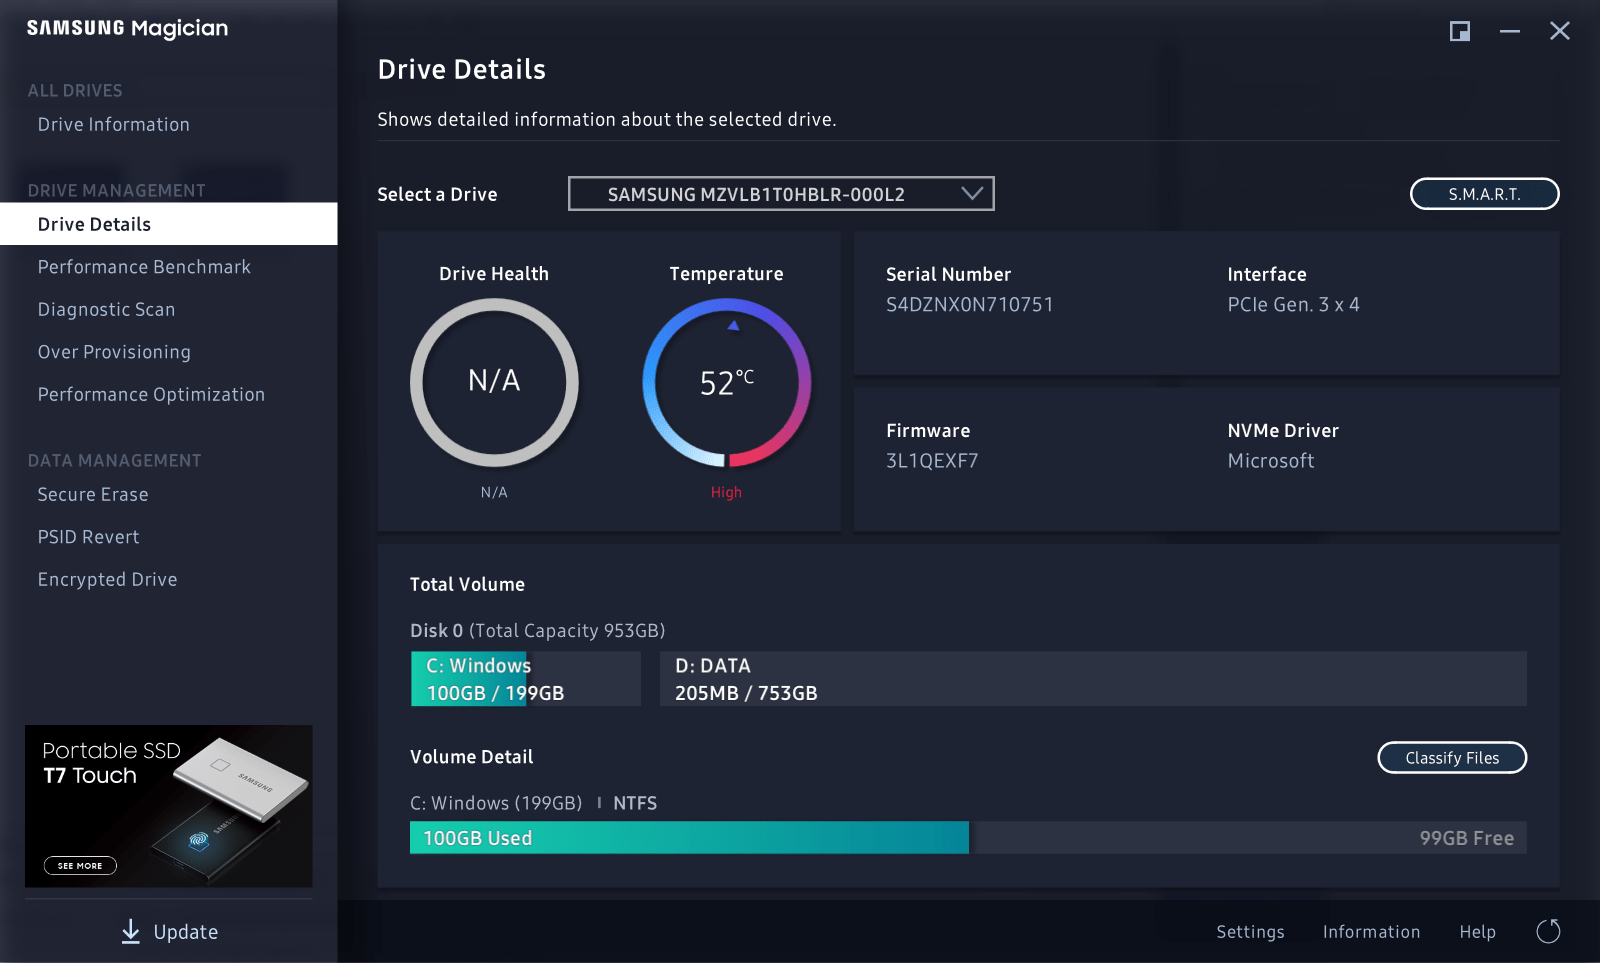Click the Update download arrow icon
This screenshot has height=963, width=1600.
pos(131,931)
